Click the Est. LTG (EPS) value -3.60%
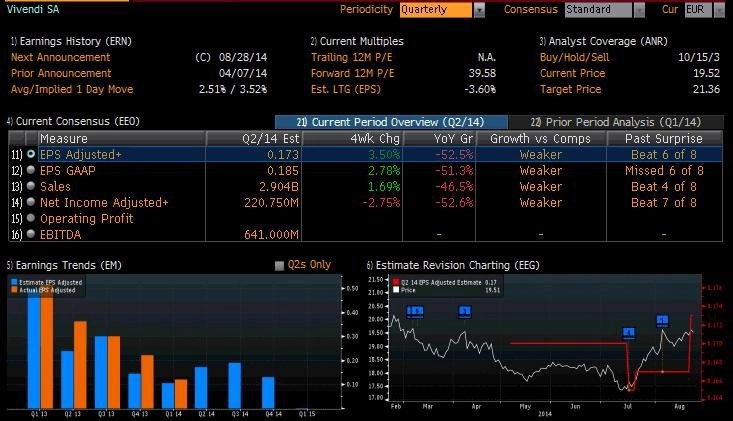Image resolution: width=733 pixels, height=421 pixels. point(480,89)
